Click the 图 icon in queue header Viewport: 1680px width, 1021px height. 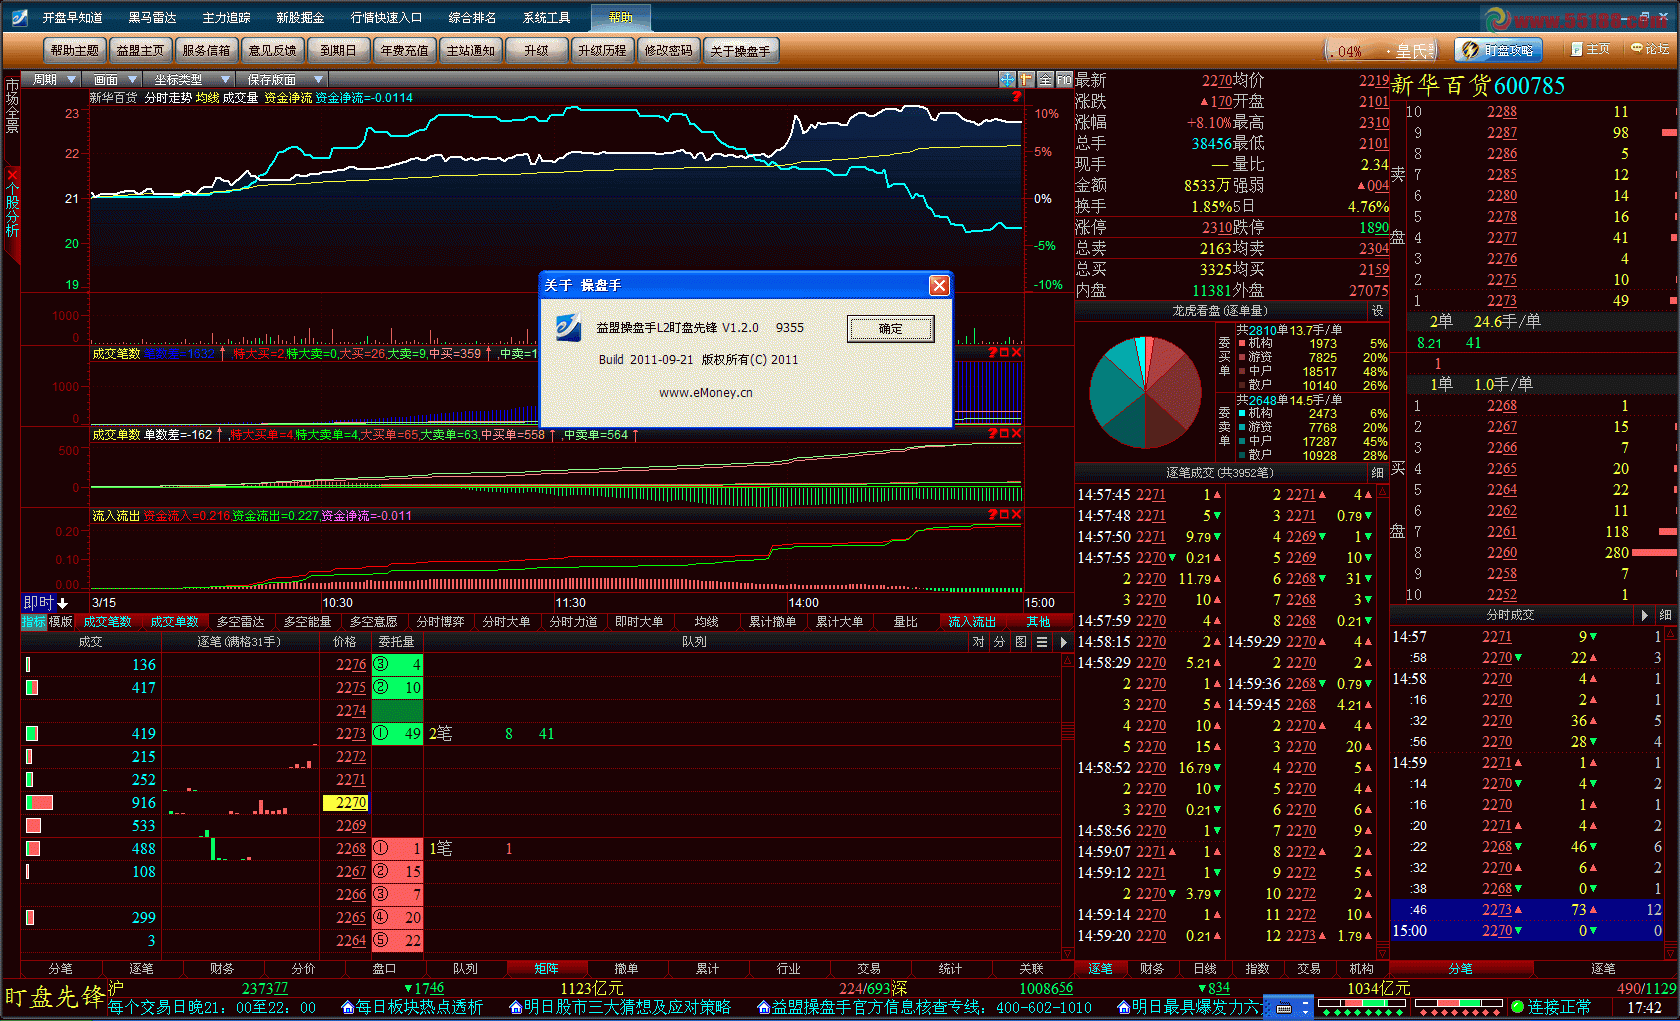(x=1021, y=642)
